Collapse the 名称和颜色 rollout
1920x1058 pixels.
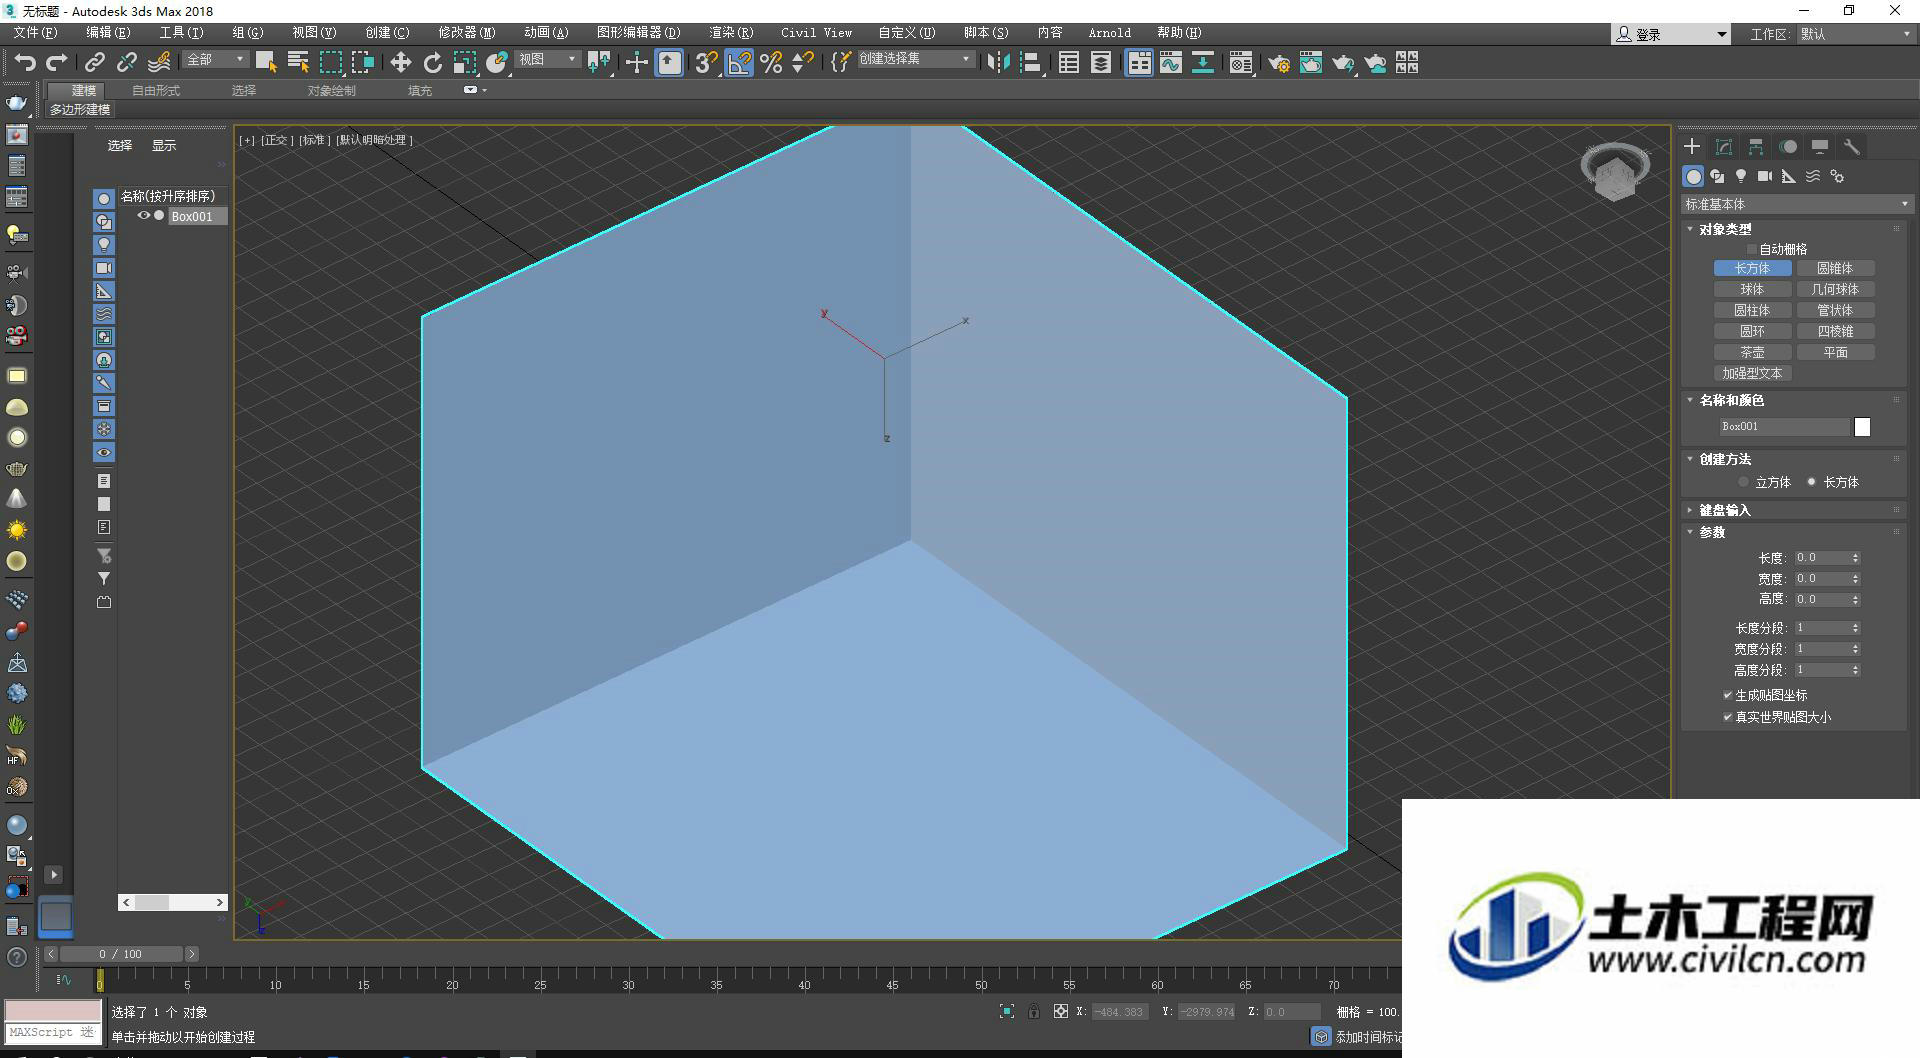(1730, 400)
